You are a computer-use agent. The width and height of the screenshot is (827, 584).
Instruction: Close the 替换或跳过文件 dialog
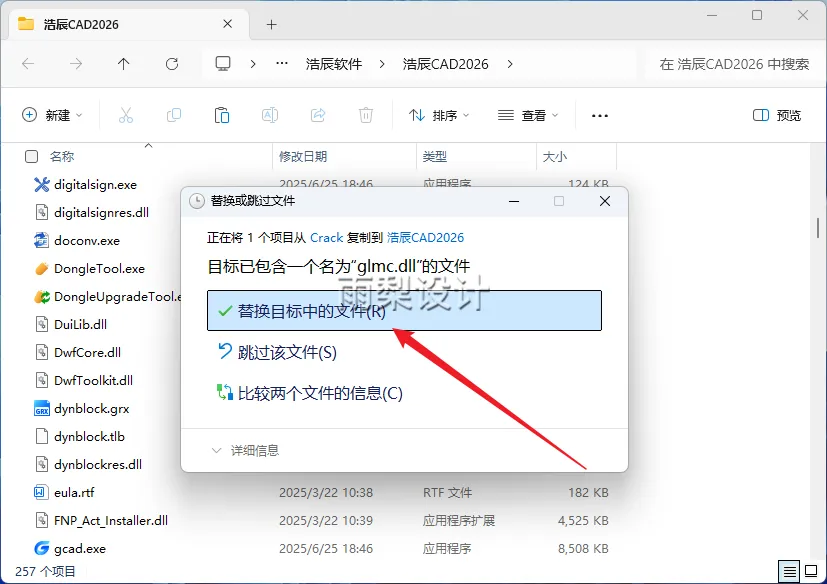pyautogui.click(x=605, y=201)
